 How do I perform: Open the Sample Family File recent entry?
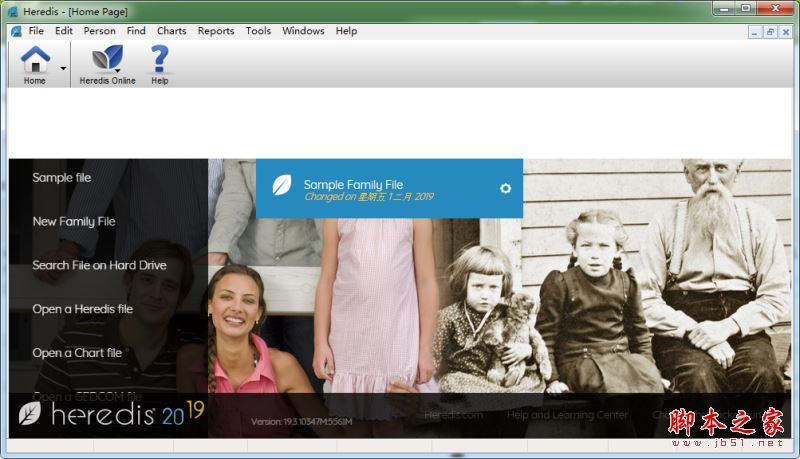[389, 189]
